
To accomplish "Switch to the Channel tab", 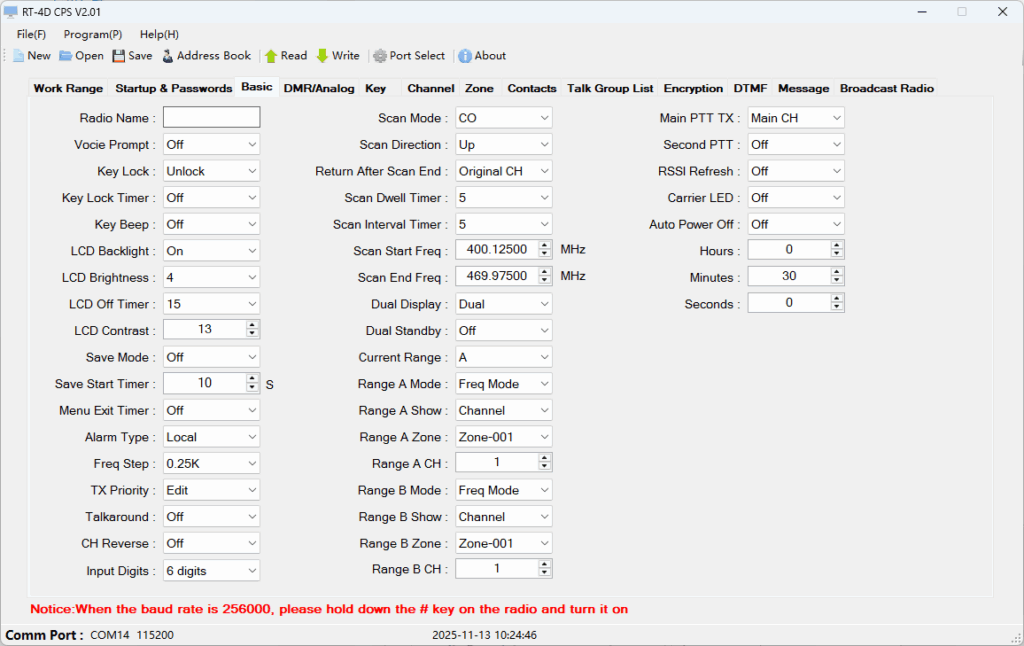I will tap(430, 88).
